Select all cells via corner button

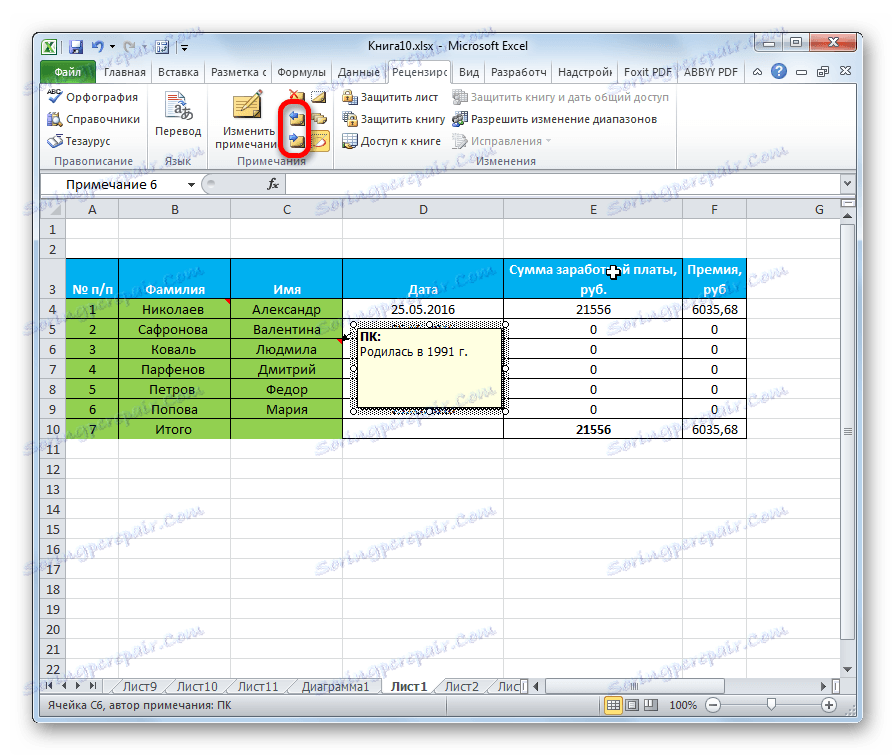pyautogui.click(x=53, y=209)
